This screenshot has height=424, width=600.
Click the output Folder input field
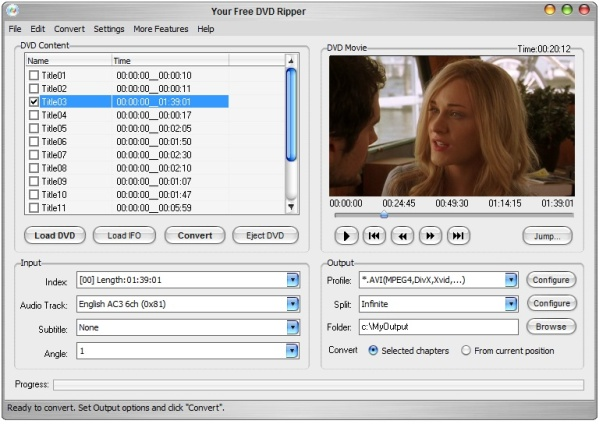439,327
